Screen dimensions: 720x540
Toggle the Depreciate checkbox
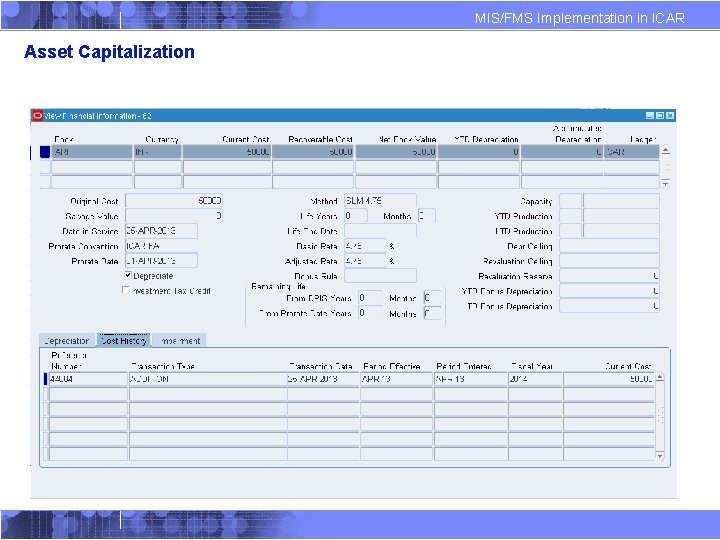tap(128, 275)
